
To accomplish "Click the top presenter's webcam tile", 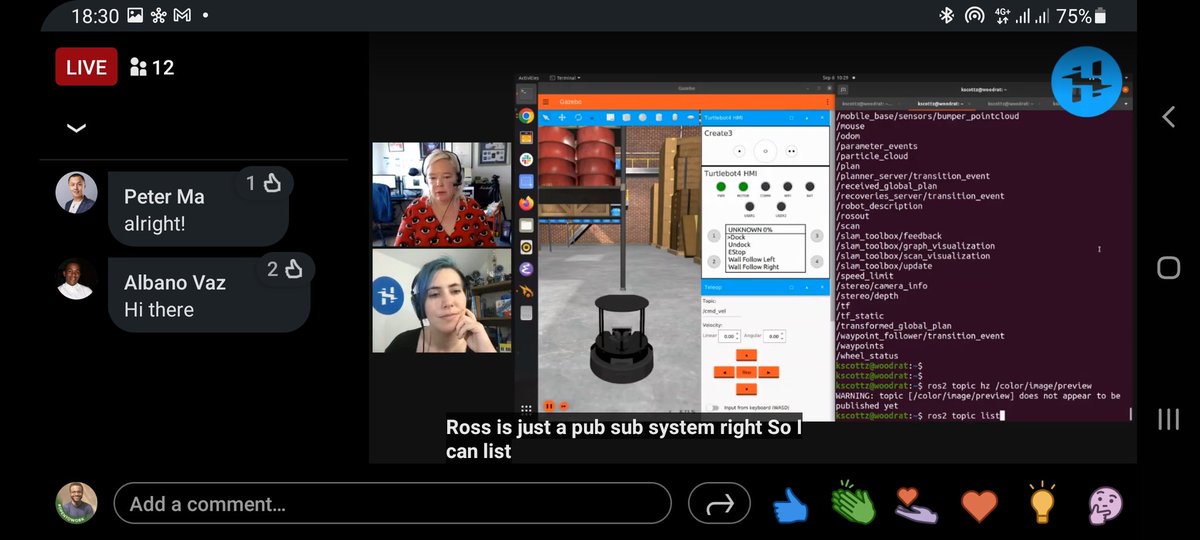I will pos(443,195).
